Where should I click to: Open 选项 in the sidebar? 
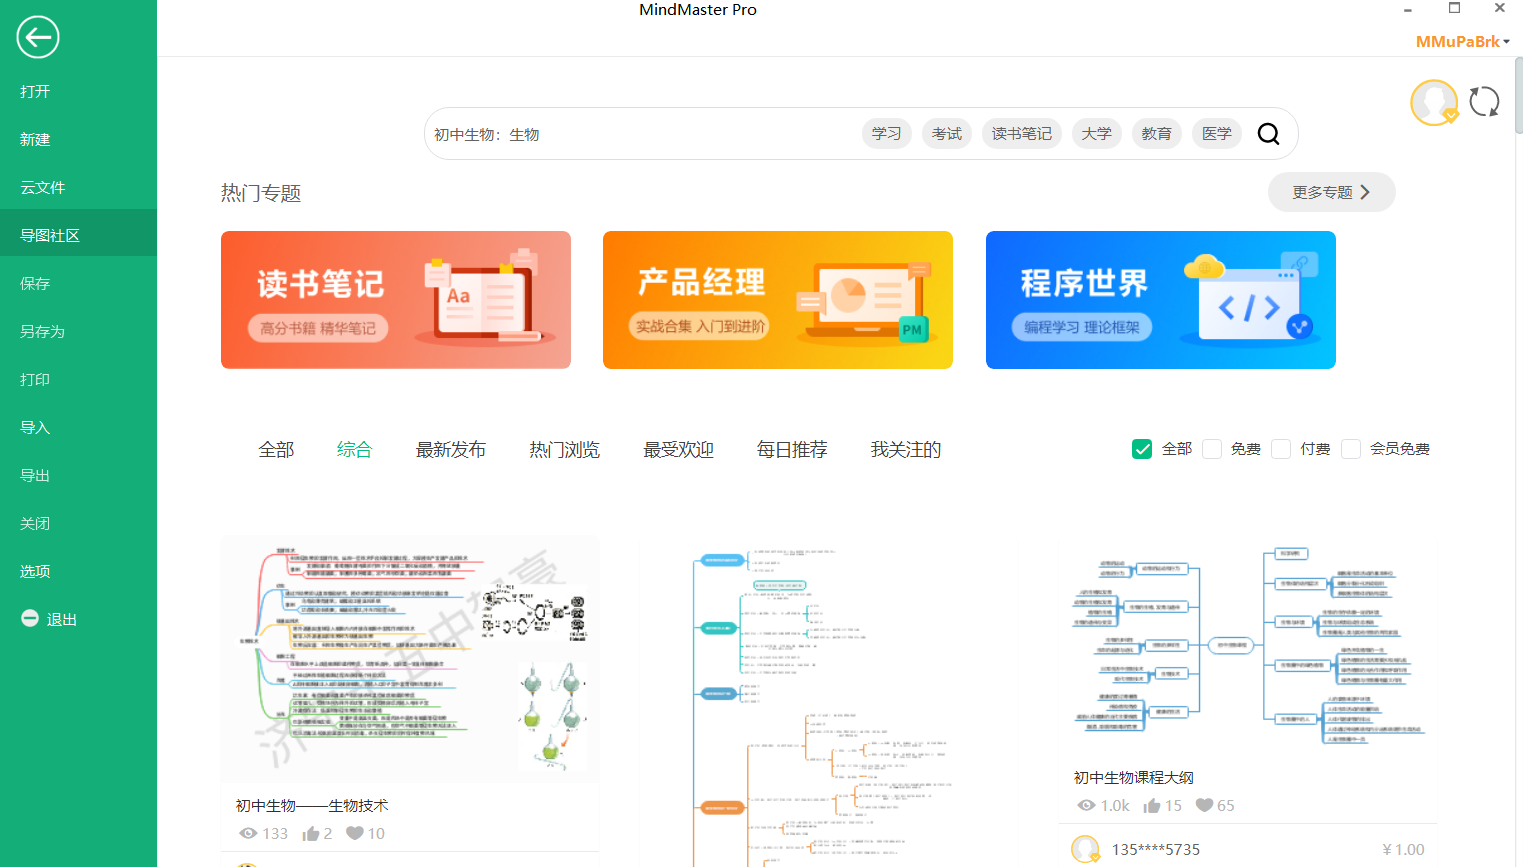(78, 571)
